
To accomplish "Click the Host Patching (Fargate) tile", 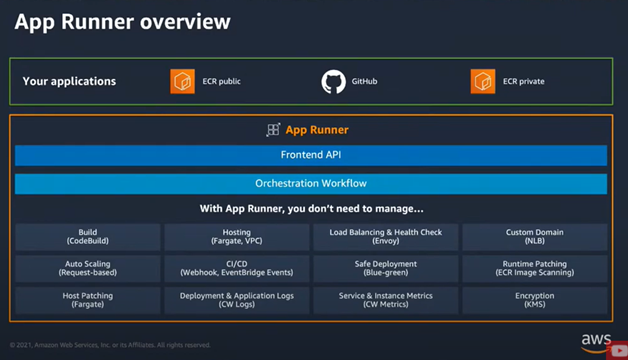I will 88,300.
